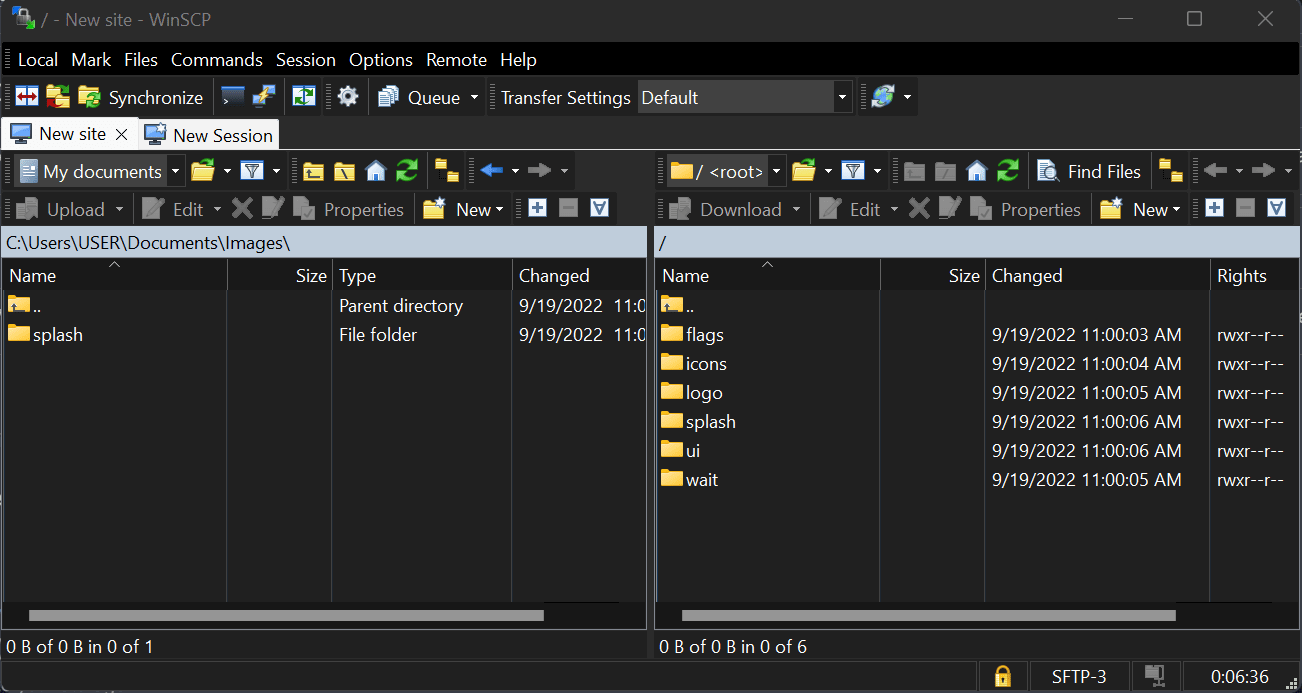
Task: Click the globe update icon
Action: pos(882,97)
